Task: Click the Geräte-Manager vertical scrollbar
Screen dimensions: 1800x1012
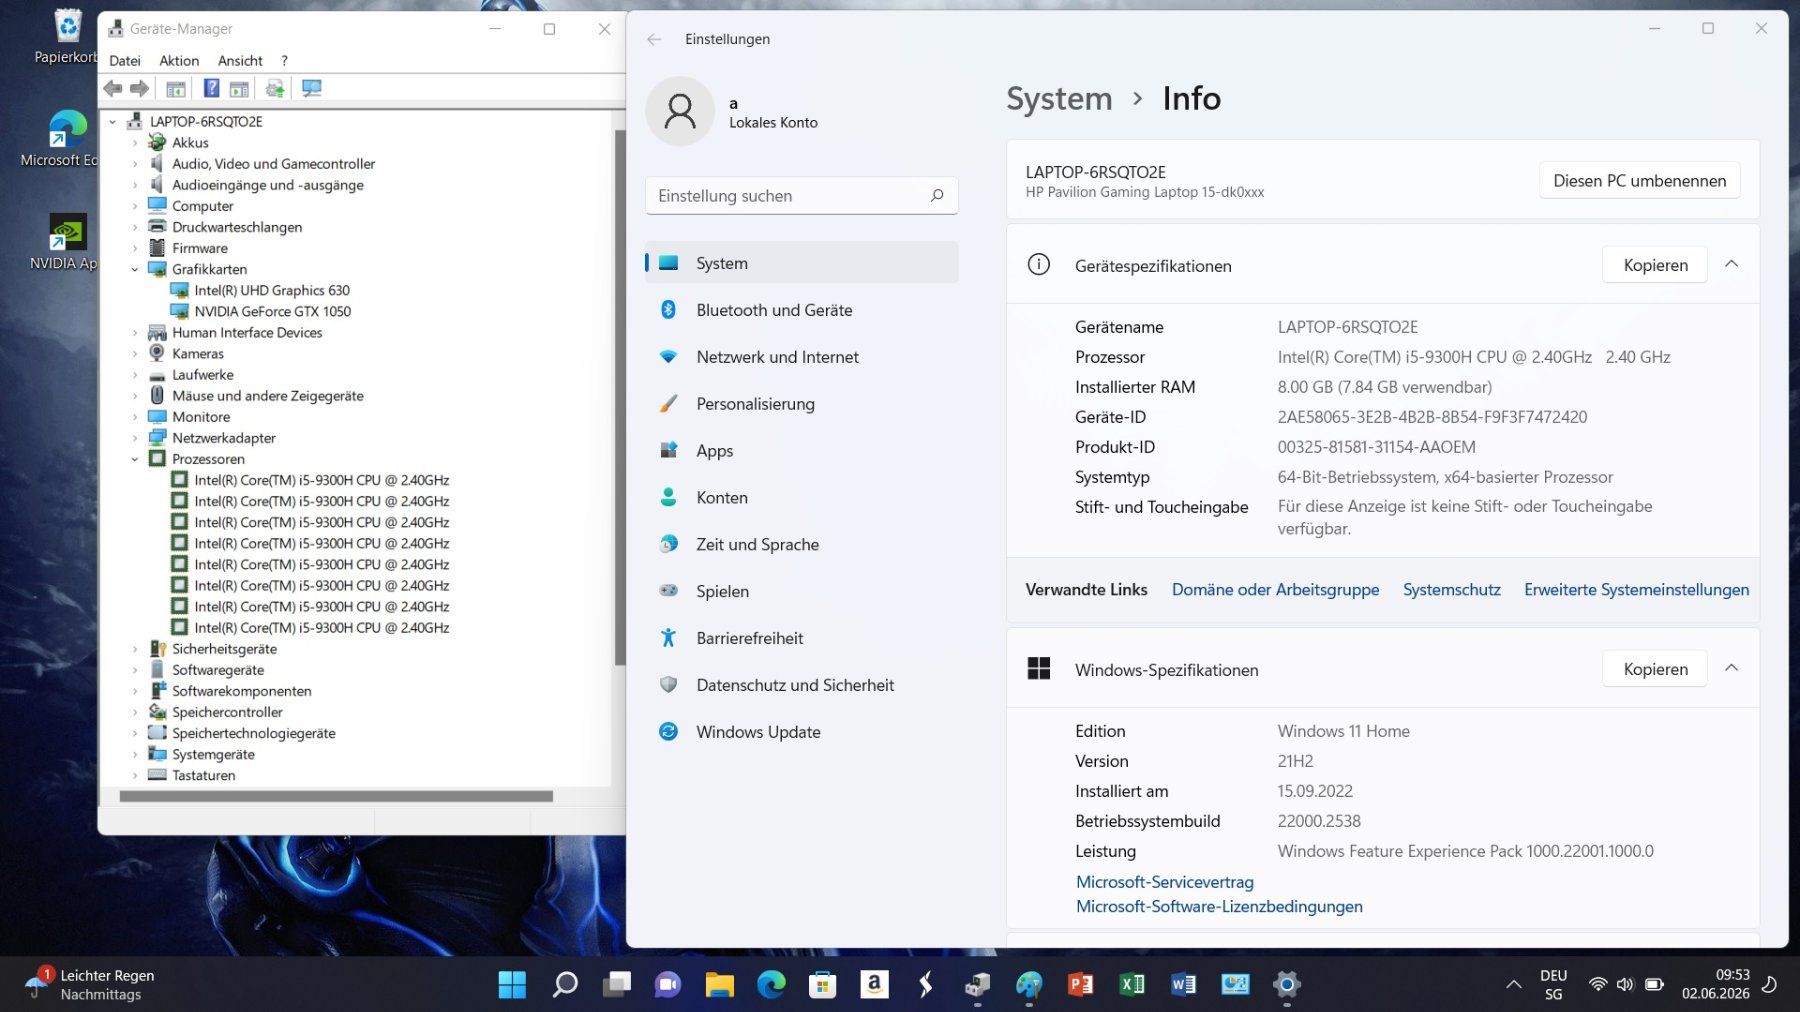Action: pos(619,397)
